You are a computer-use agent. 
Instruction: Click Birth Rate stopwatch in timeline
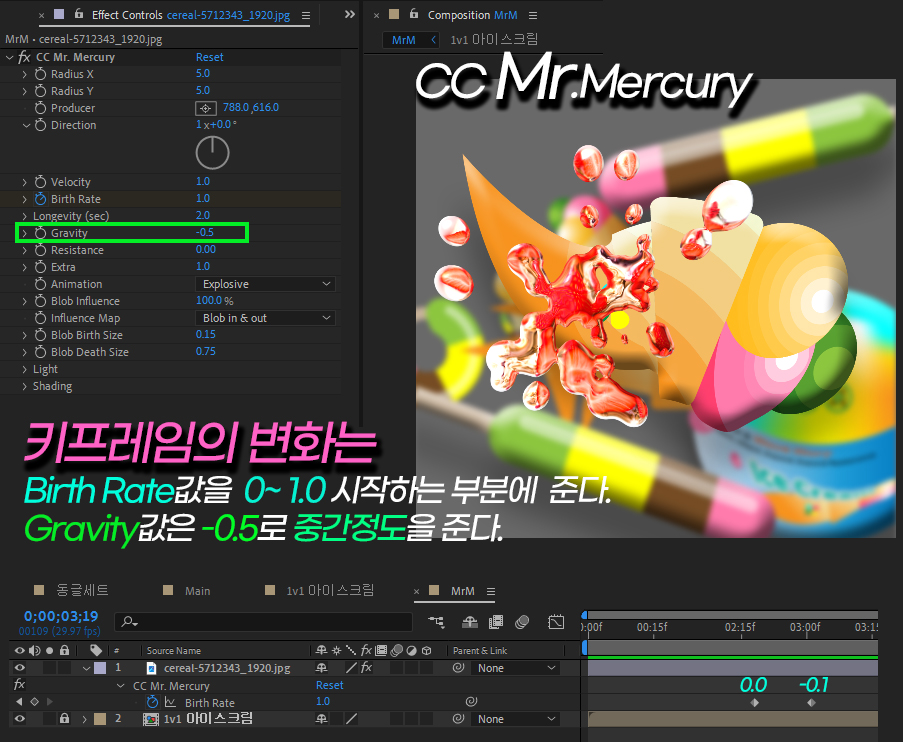click(x=152, y=702)
